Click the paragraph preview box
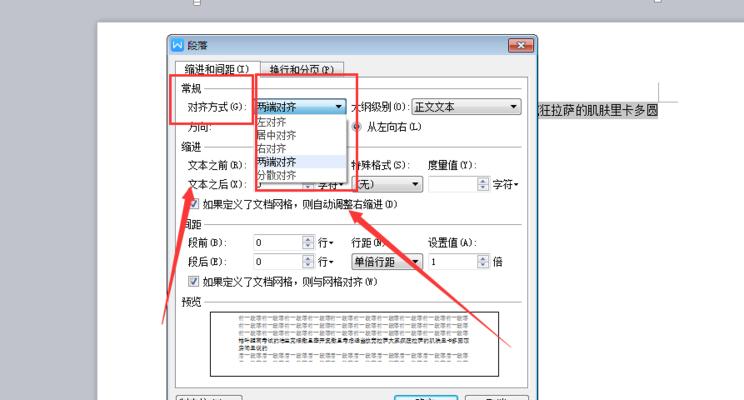Viewport: 744px width, 400px height. click(354, 344)
